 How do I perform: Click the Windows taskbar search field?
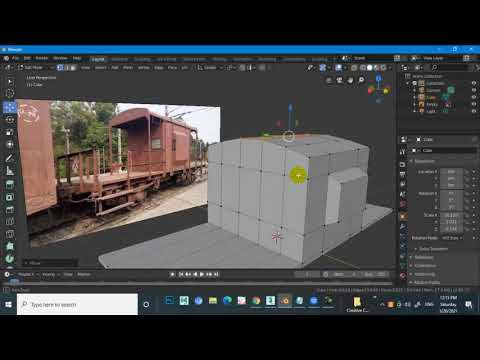pyautogui.click(x=77, y=304)
